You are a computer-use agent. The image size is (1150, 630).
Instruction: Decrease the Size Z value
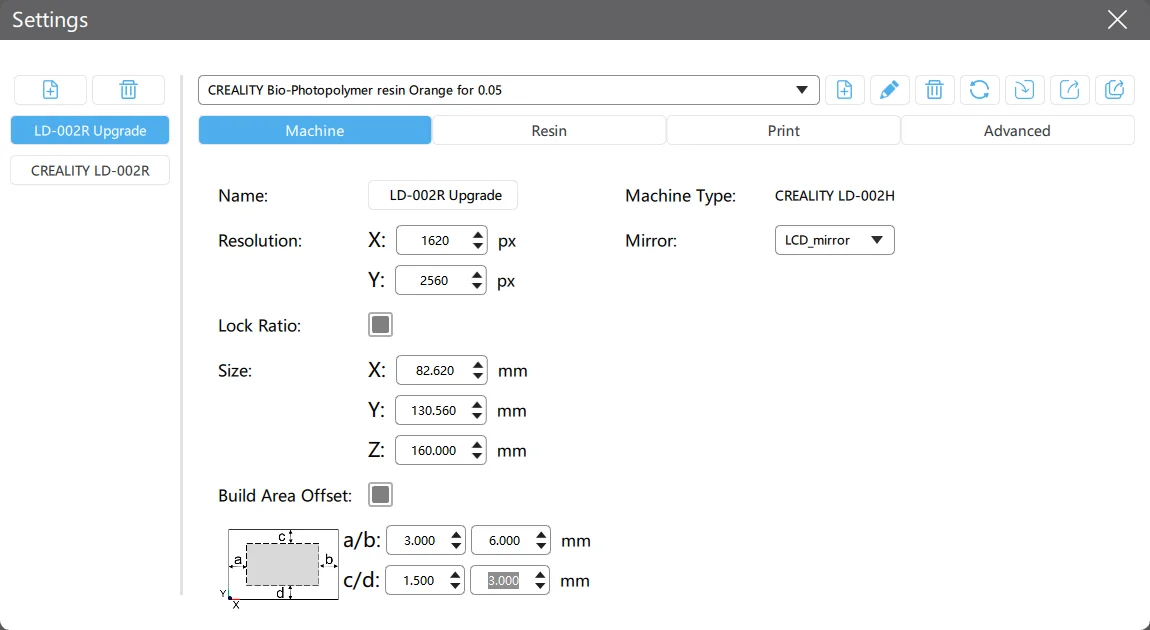coord(477,456)
